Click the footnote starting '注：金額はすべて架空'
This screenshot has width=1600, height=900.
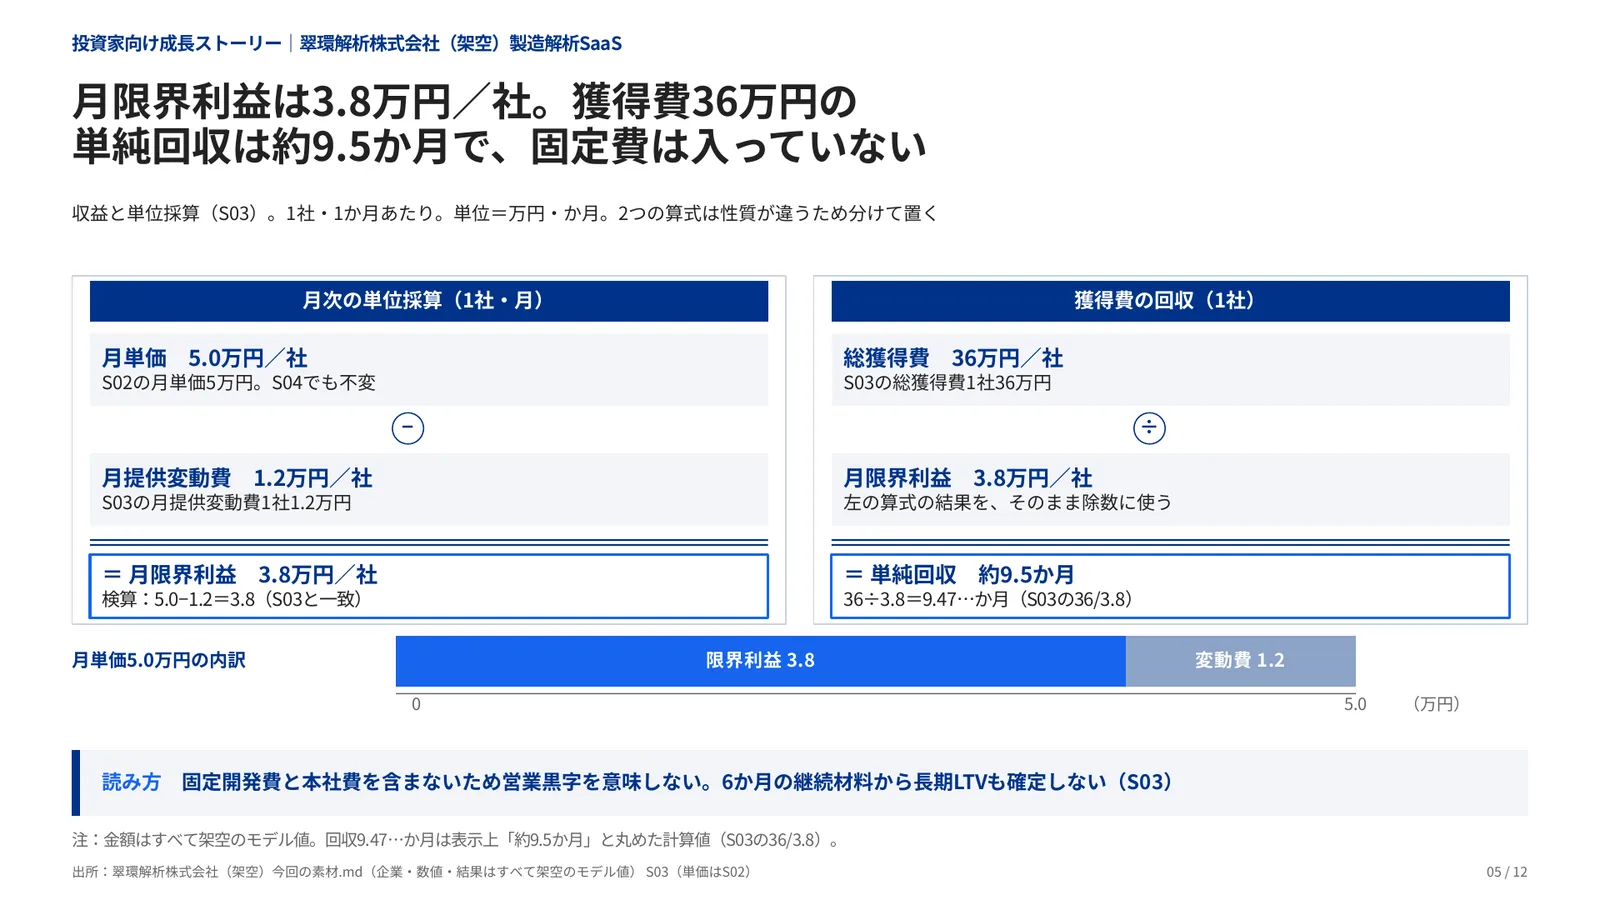pyautogui.click(x=458, y=840)
